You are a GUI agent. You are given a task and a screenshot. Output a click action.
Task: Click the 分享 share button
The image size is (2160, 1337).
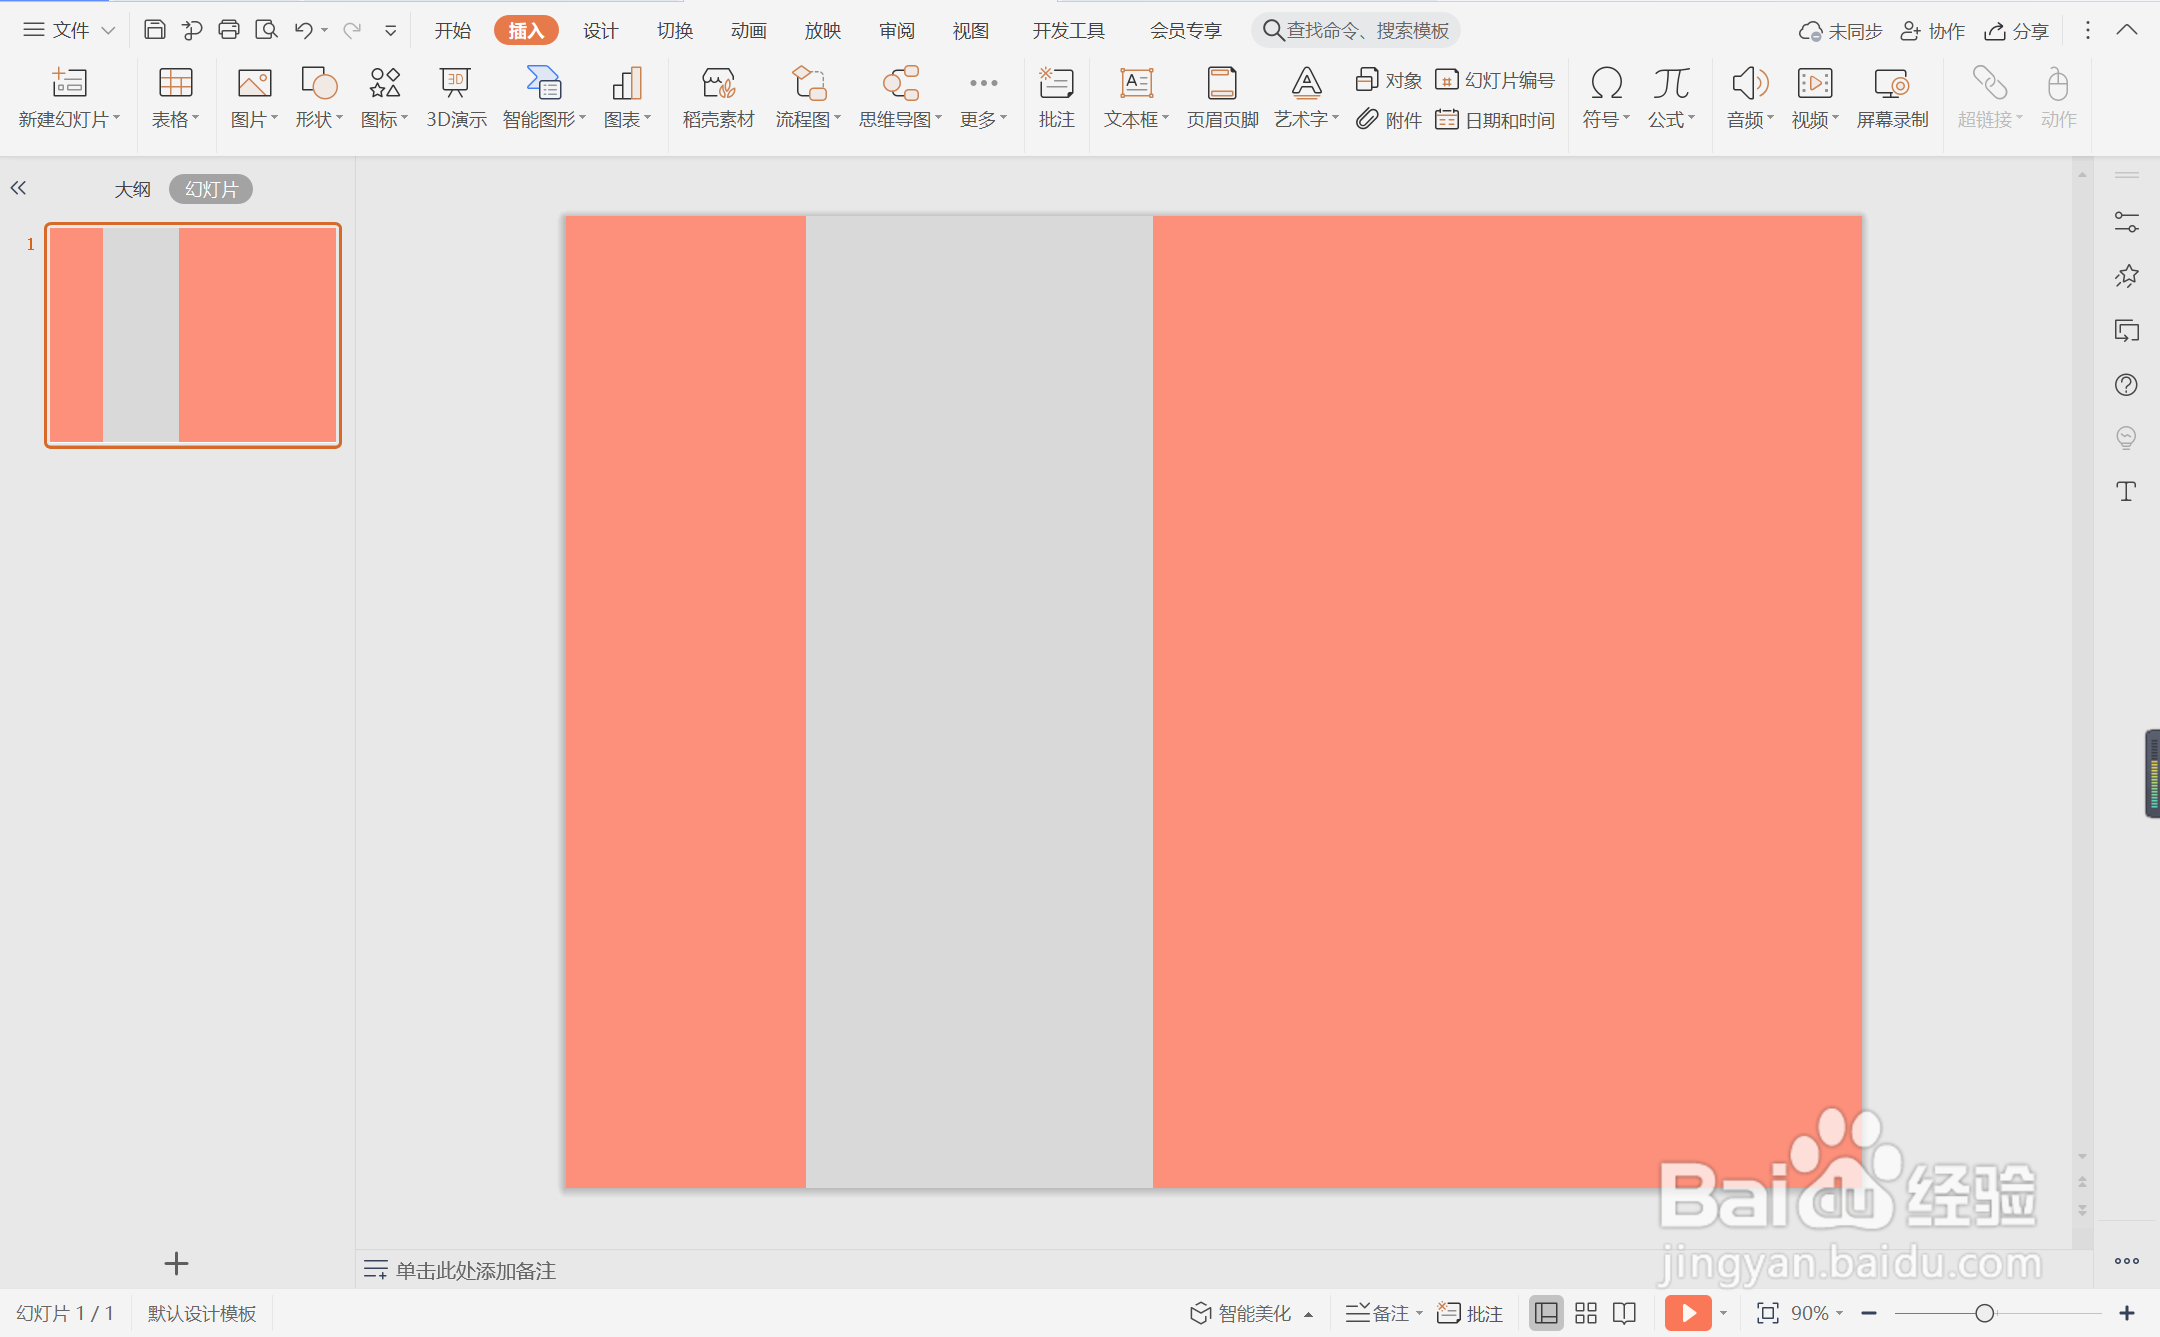(x=2017, y=31)
